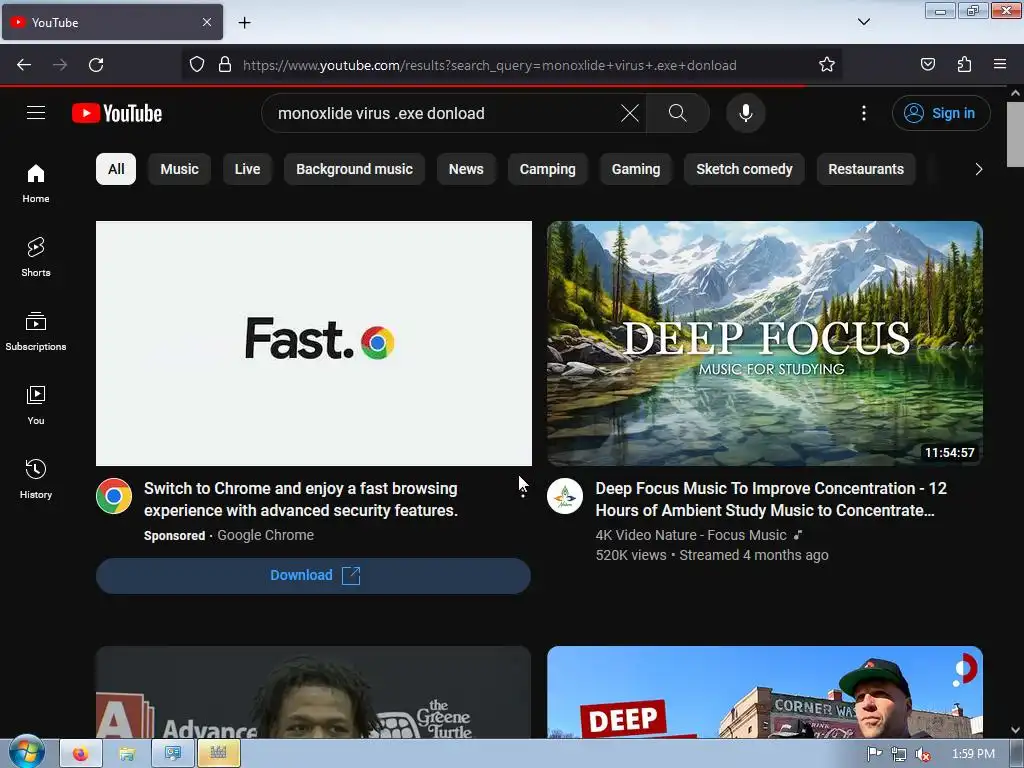Screen dimensions: 1024x768
Task: Select the Live filter chip
Action: (248, 169)
